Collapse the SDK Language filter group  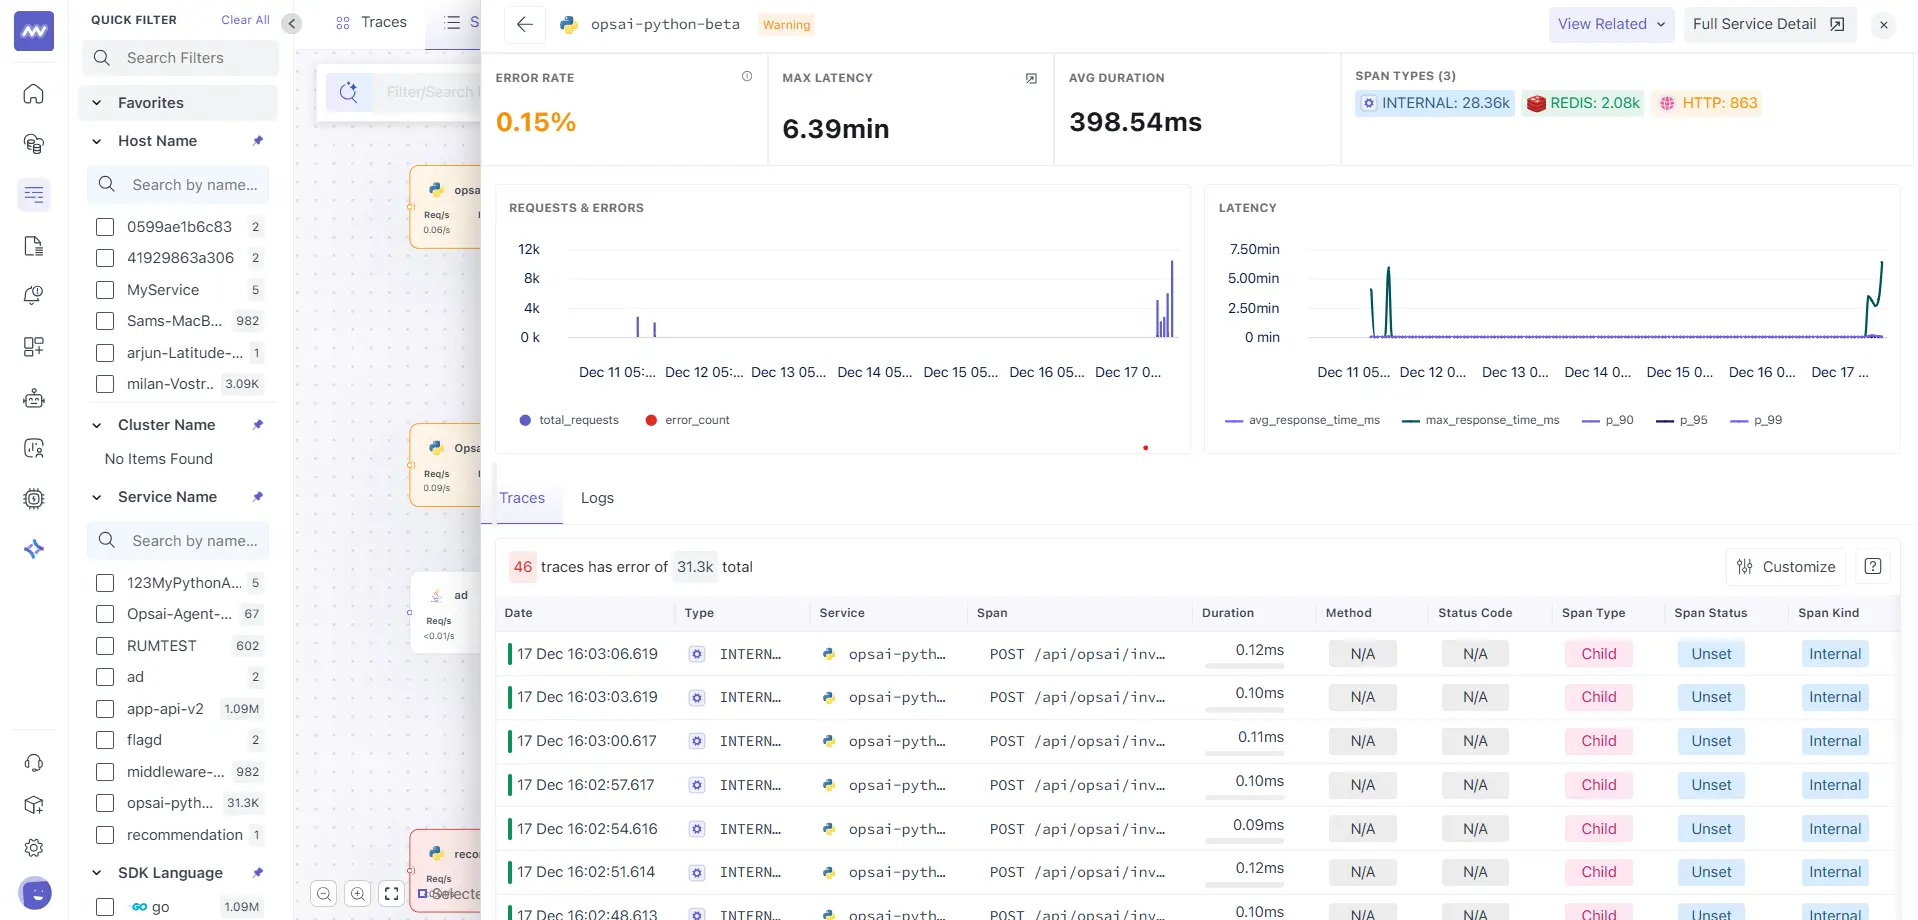click(97, 873)
